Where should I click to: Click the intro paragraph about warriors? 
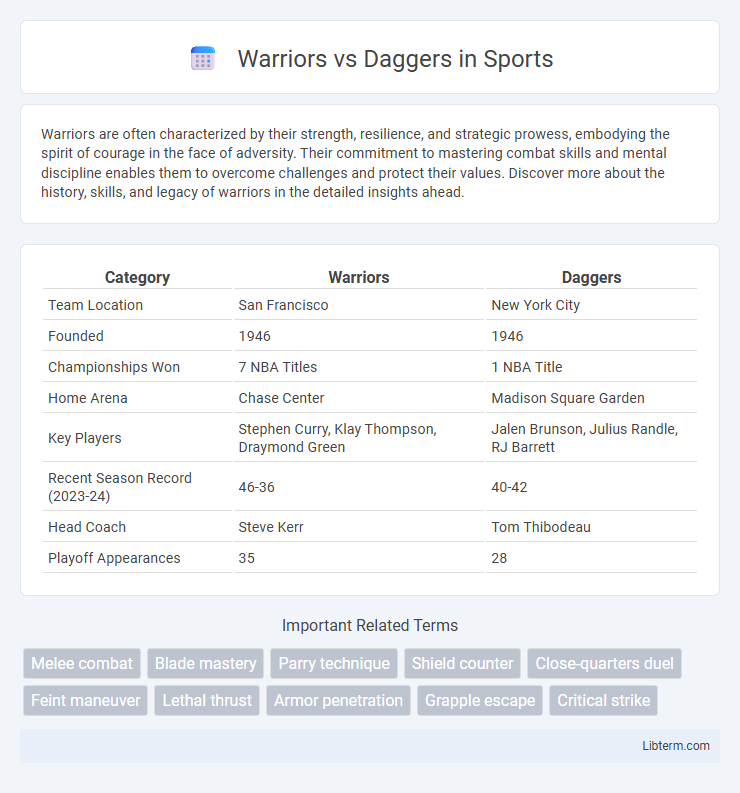[x=355, y=163]
